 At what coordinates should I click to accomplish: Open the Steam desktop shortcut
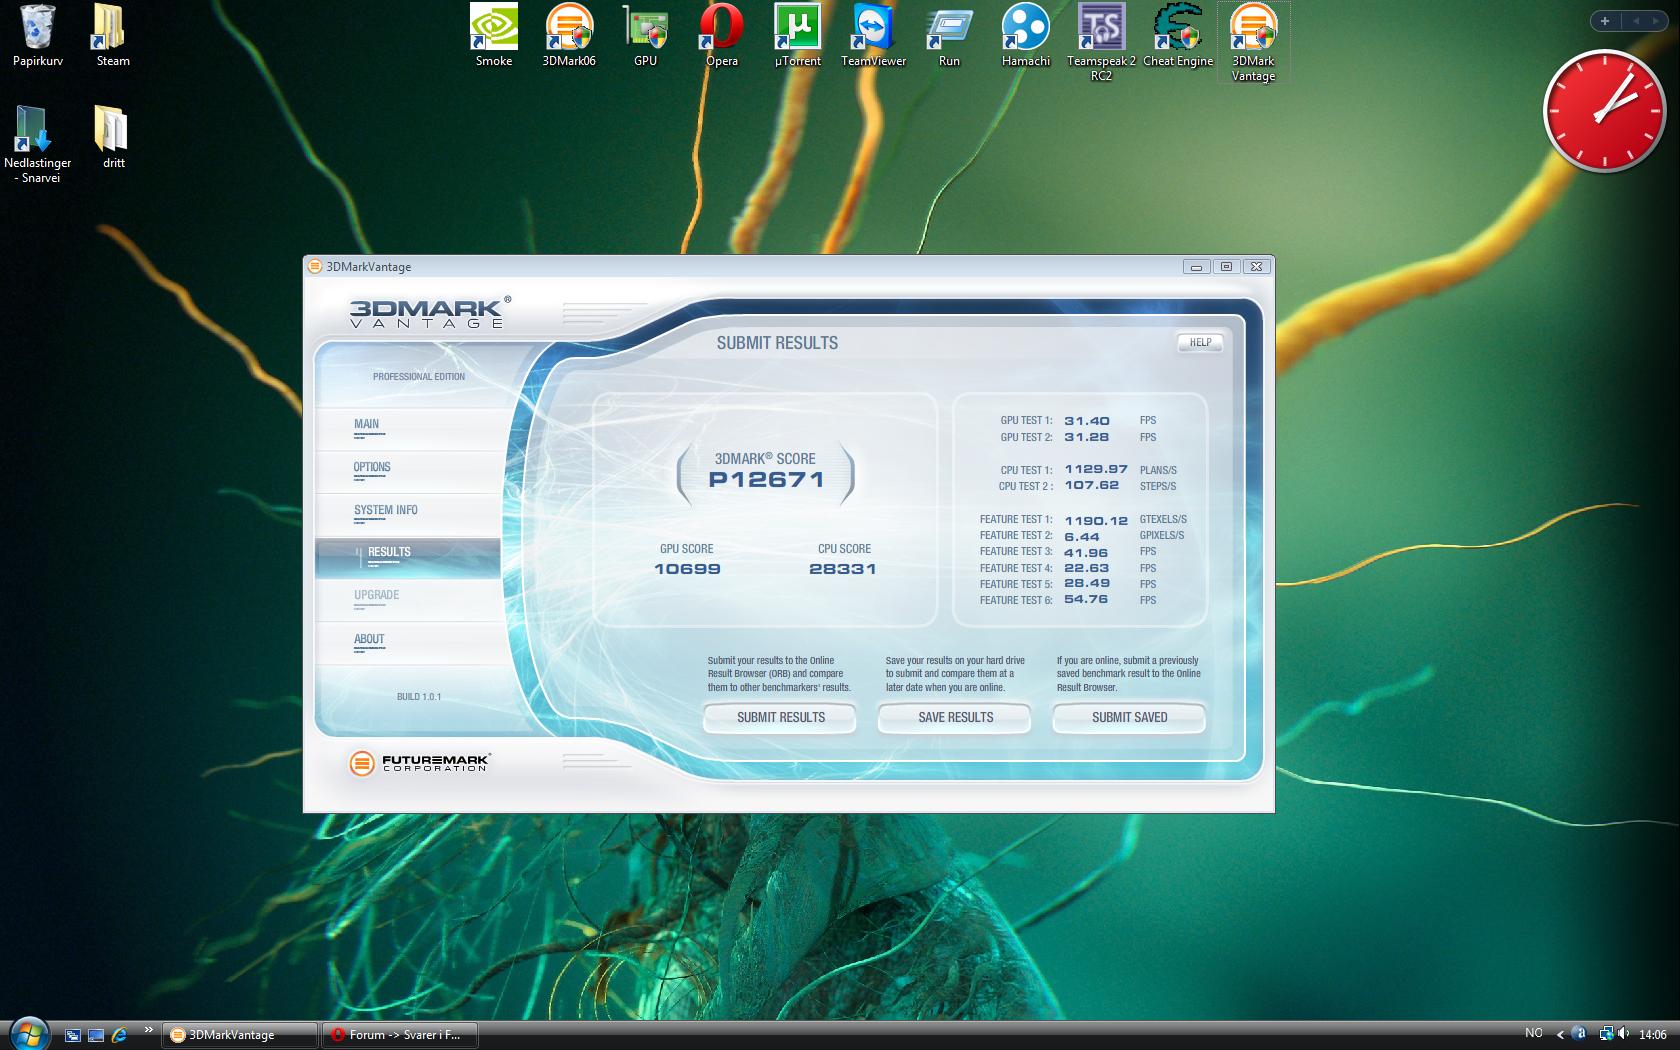(x=112, y=36)
